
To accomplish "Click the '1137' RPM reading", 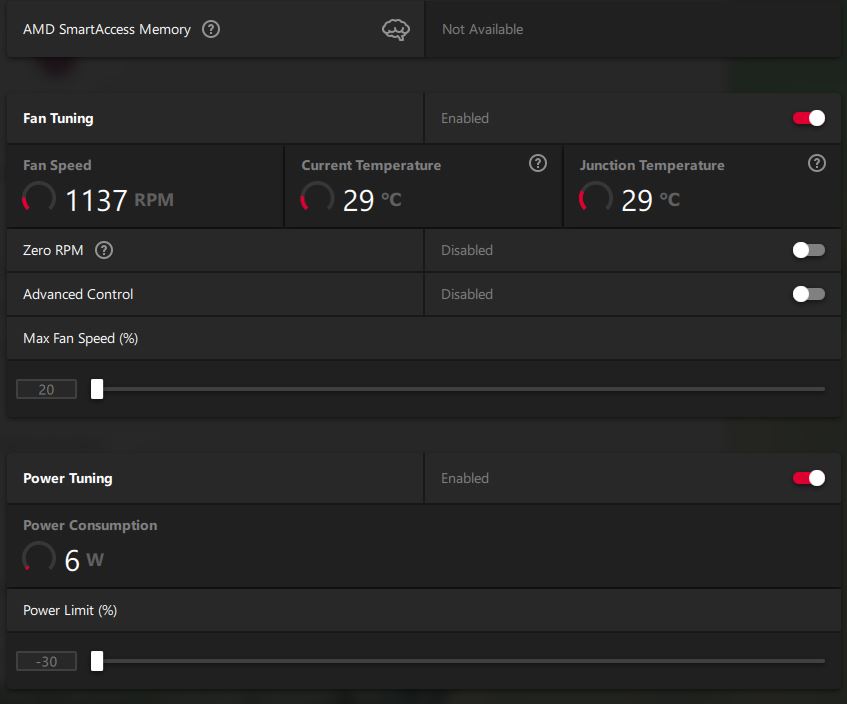I will (x=96, y=200).
